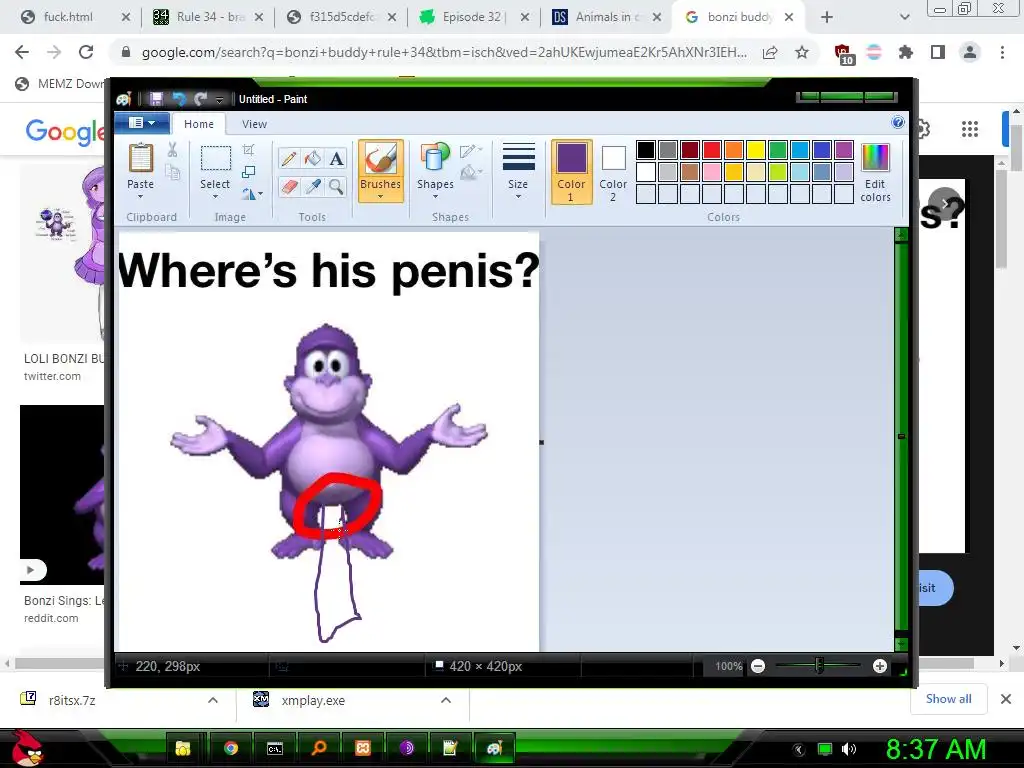
Task: Select the Color picker eyedropper tool
Action: (x=313, y=187)
